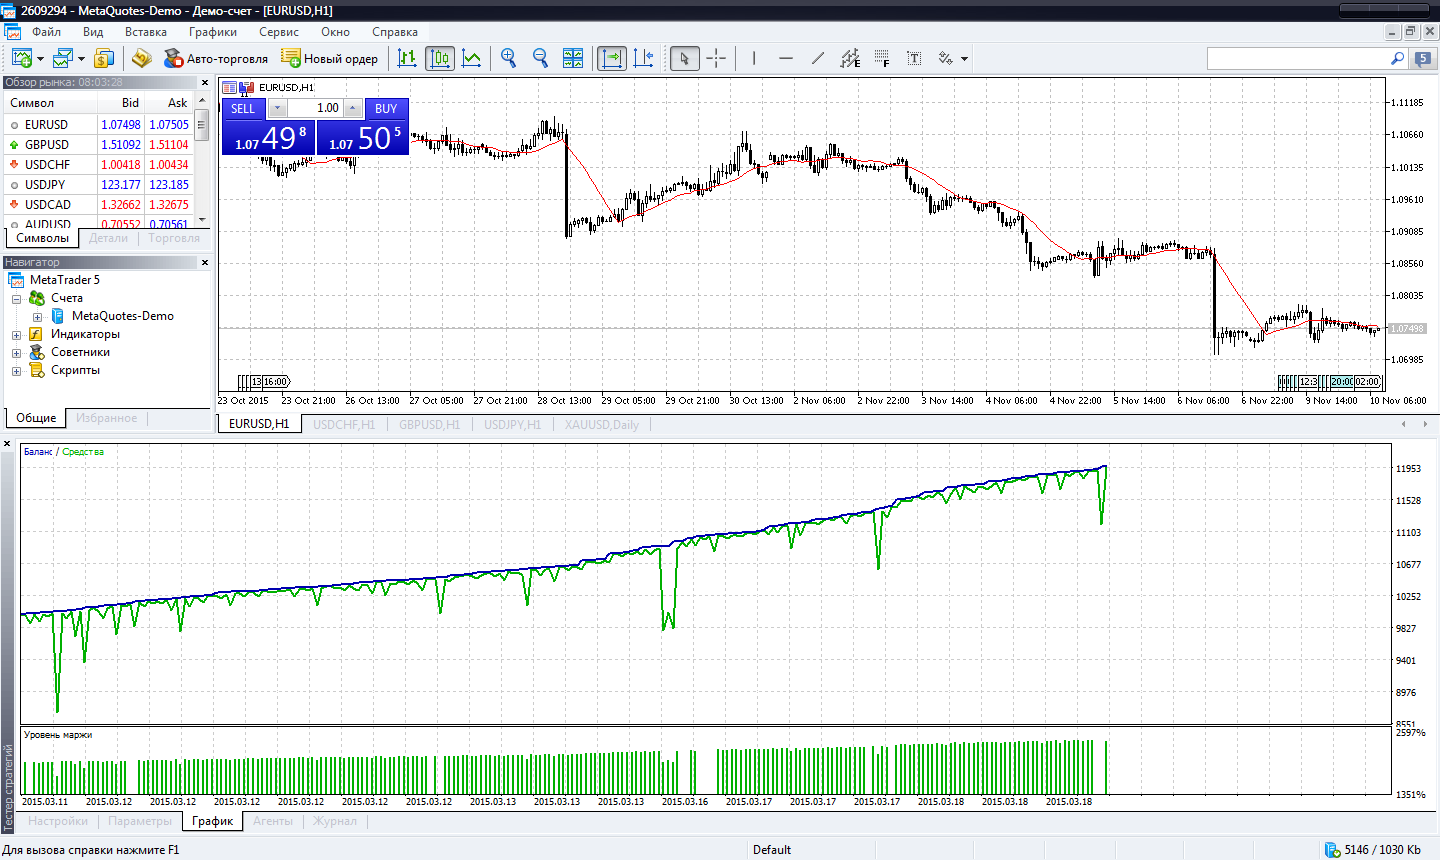Select the trendline drawing tool

coord(818,58)
